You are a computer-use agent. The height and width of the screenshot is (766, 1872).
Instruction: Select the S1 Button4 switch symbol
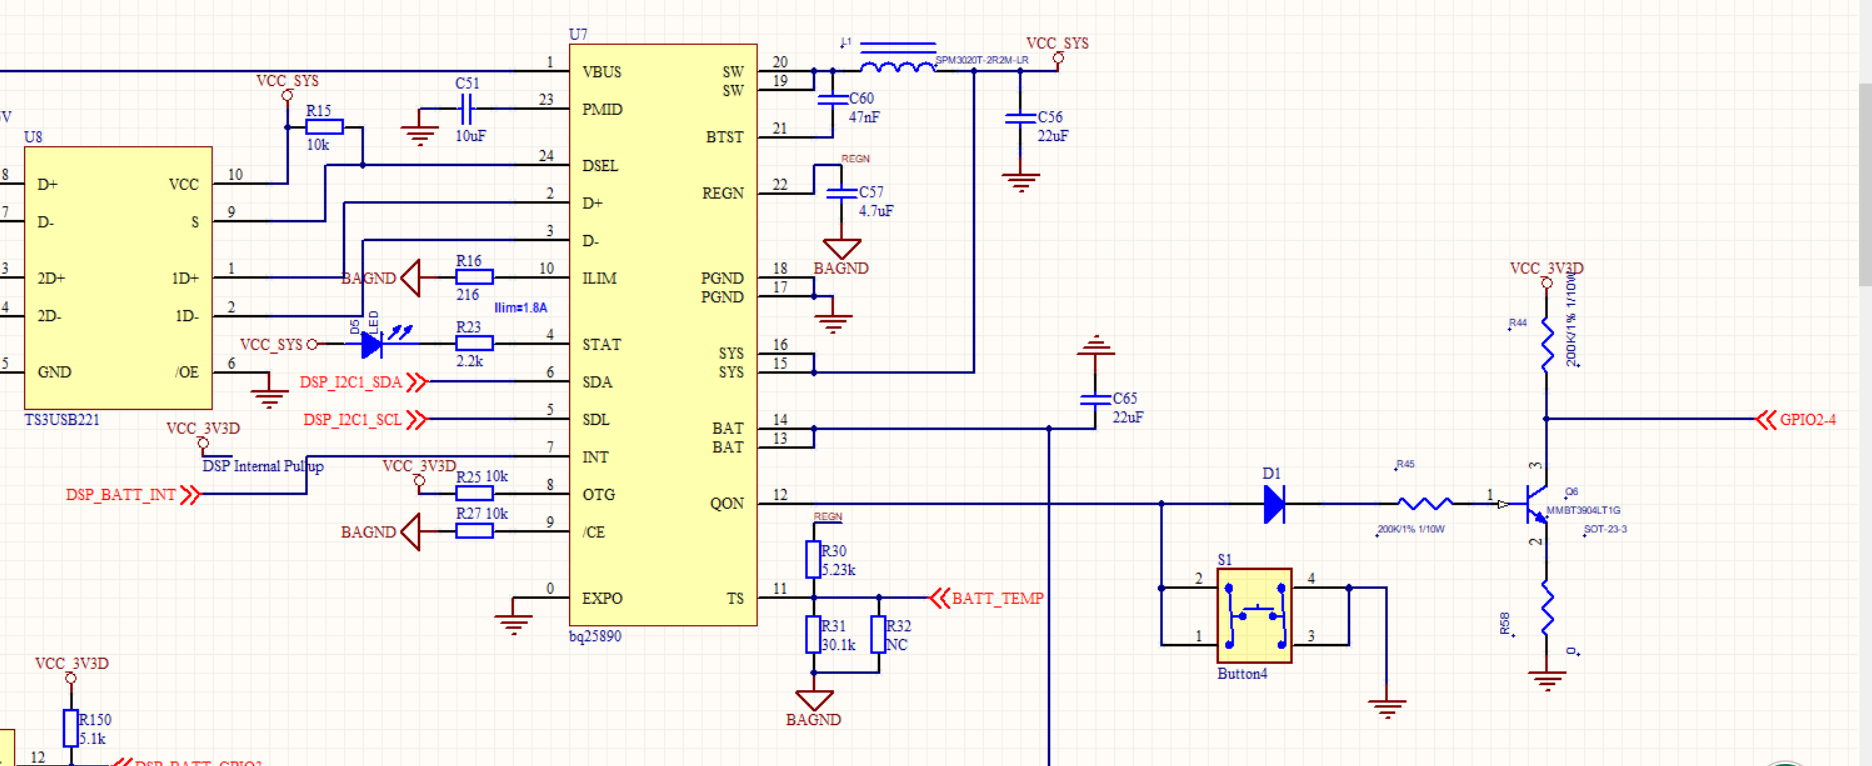click(x=1255, y=616)
